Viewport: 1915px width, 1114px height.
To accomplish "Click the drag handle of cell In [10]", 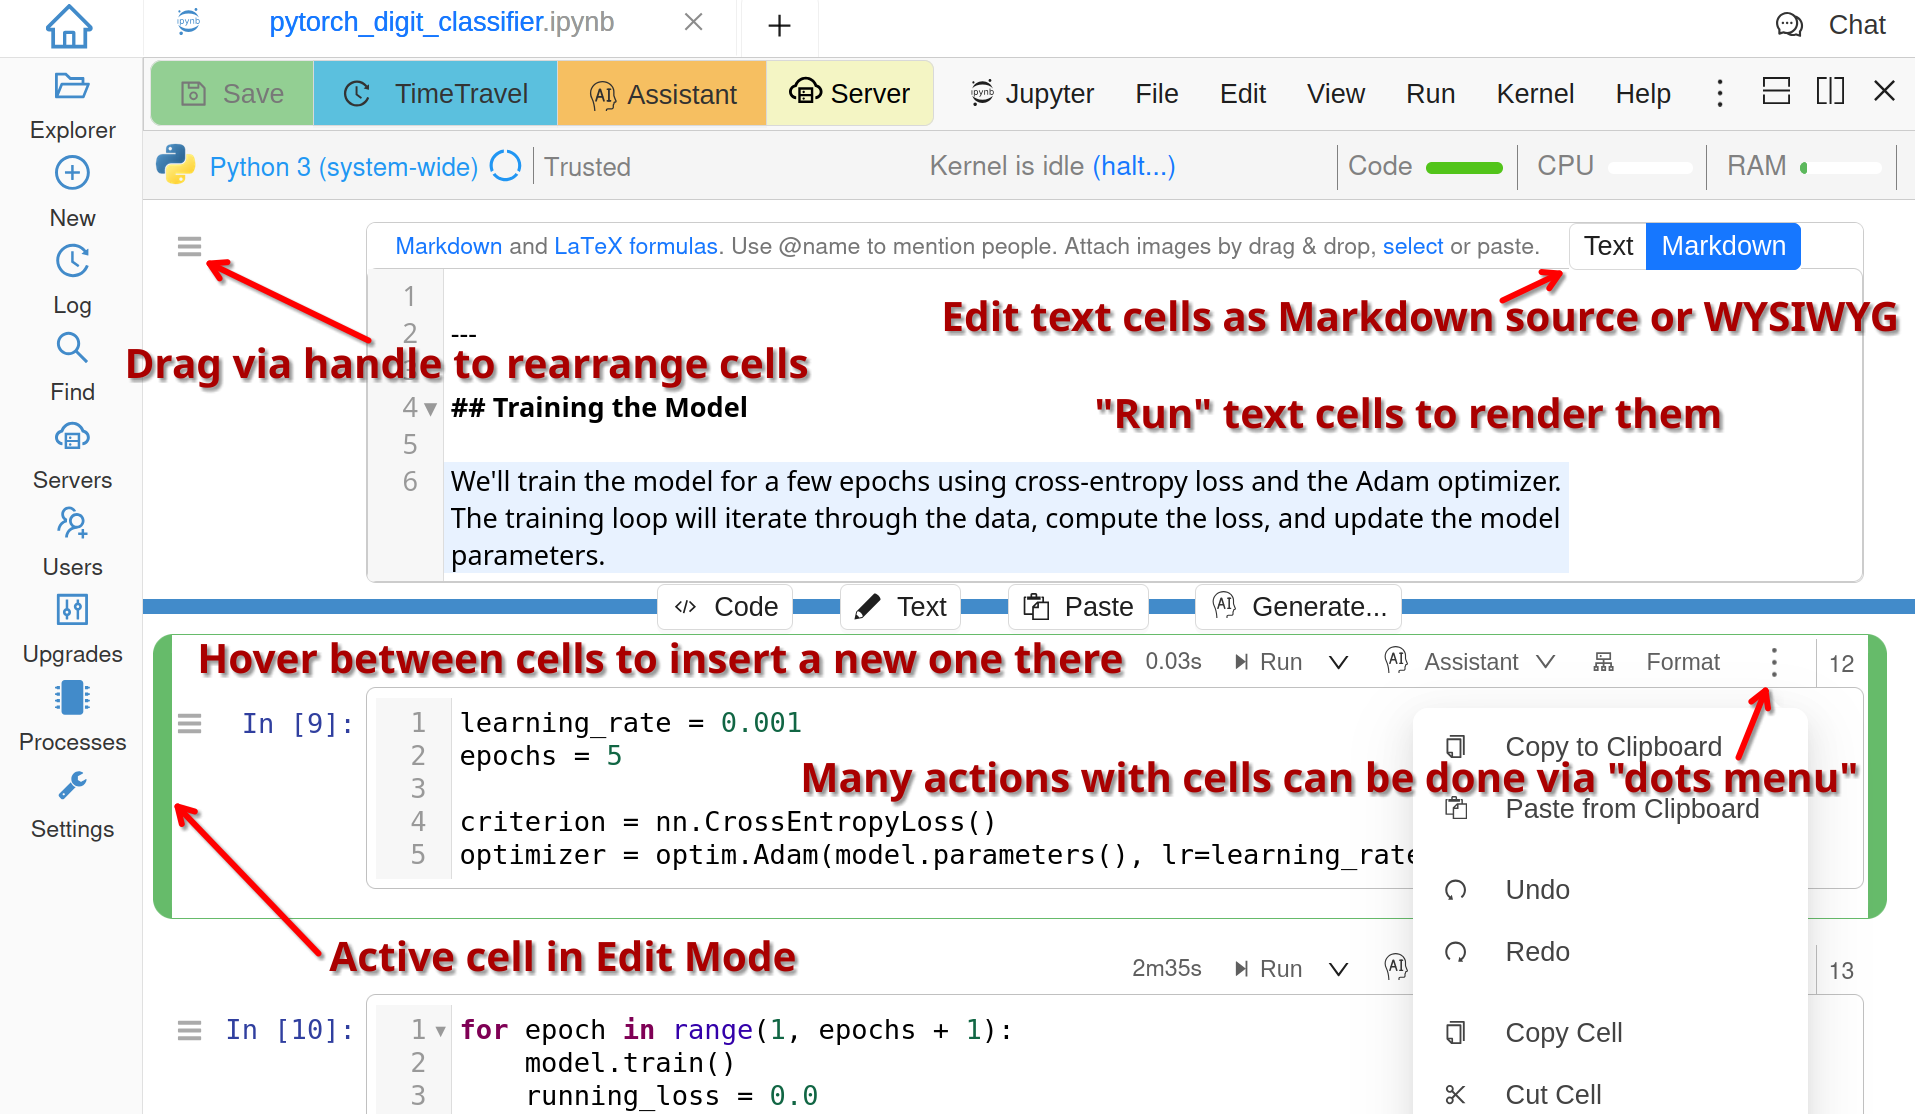I will click(189, 1030).
